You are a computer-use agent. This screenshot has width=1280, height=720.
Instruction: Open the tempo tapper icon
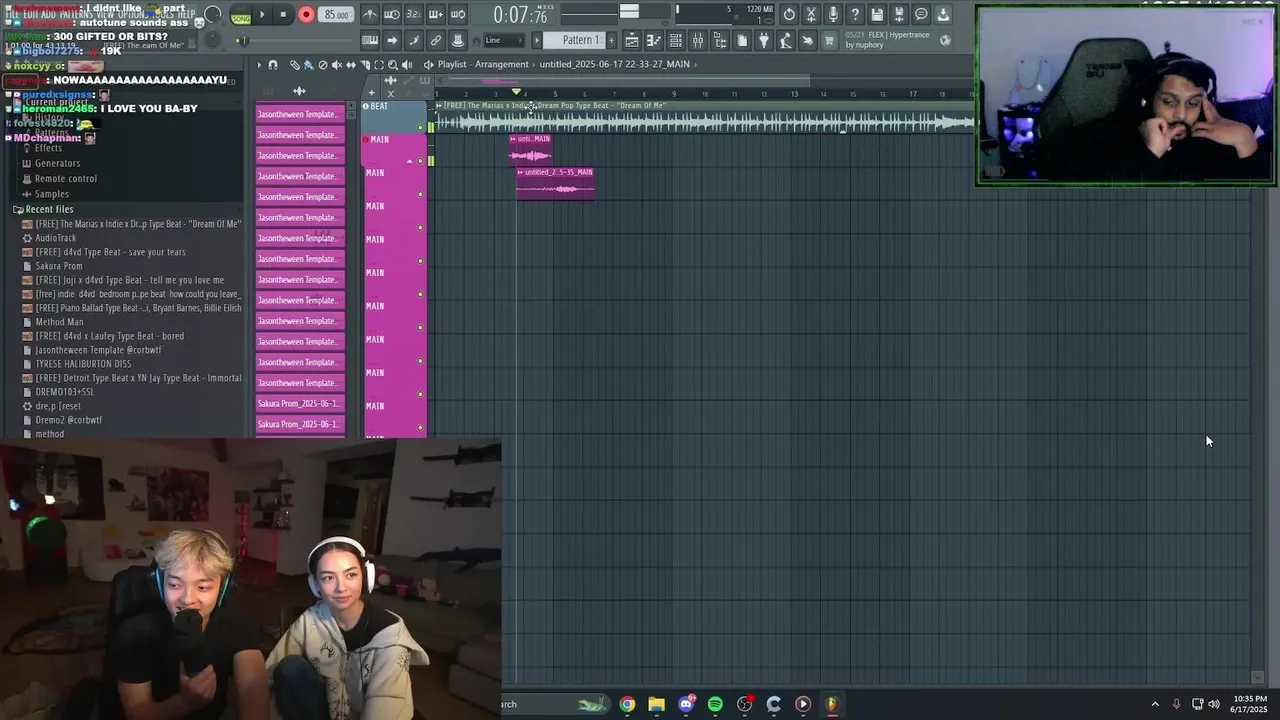(786, 41)
